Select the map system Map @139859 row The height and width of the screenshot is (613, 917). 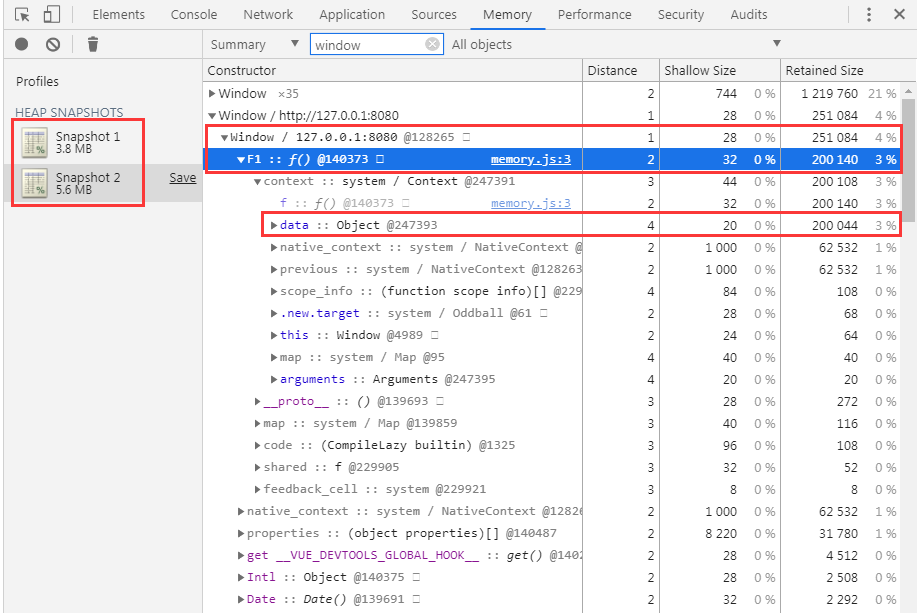(553, 423)
